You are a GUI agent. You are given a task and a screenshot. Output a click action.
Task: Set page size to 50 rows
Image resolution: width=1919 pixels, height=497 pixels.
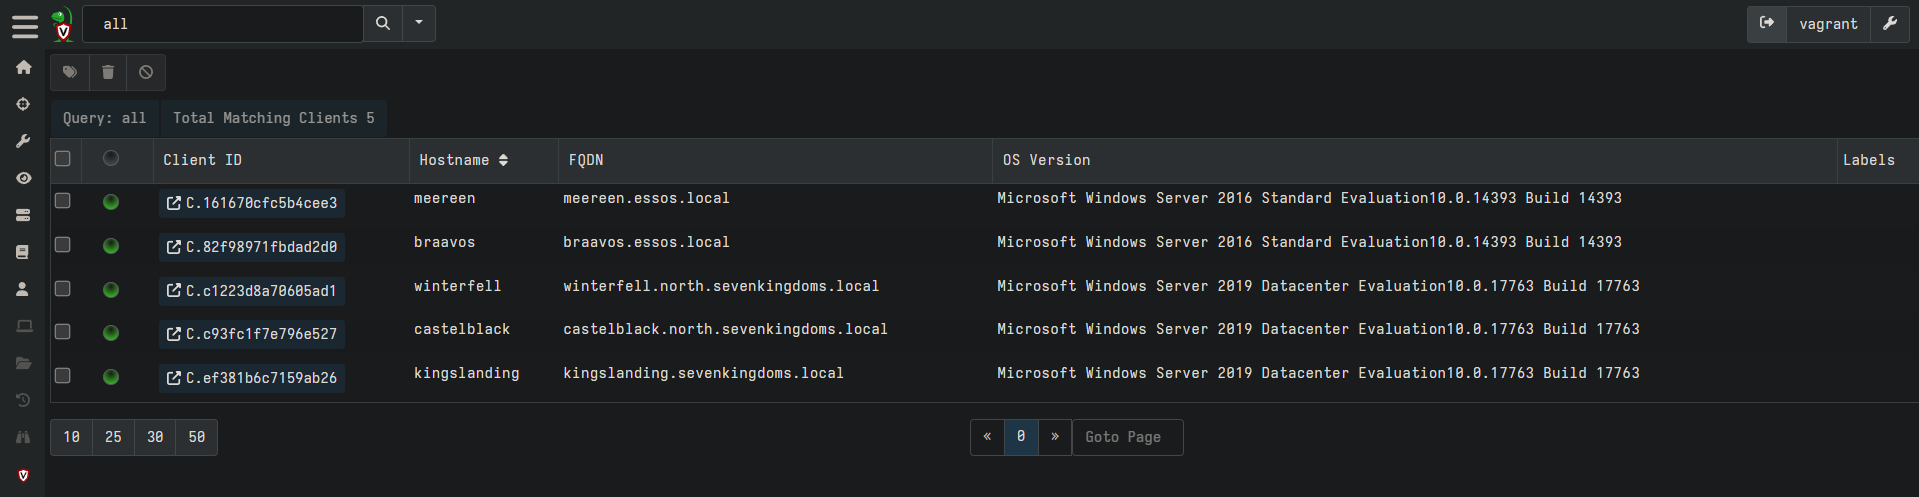click(197, 437)
